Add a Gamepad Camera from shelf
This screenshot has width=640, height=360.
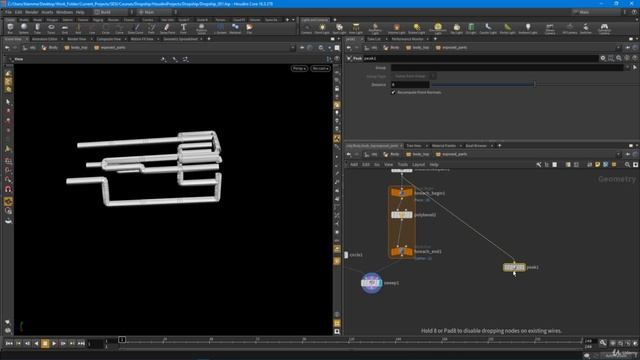(x=604, y=29)
